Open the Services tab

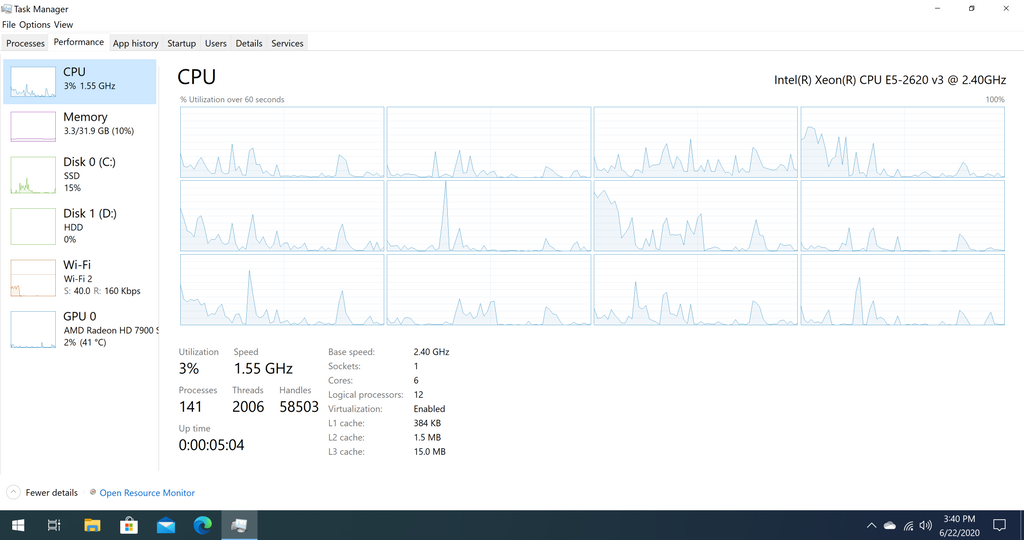pos(287,43)
